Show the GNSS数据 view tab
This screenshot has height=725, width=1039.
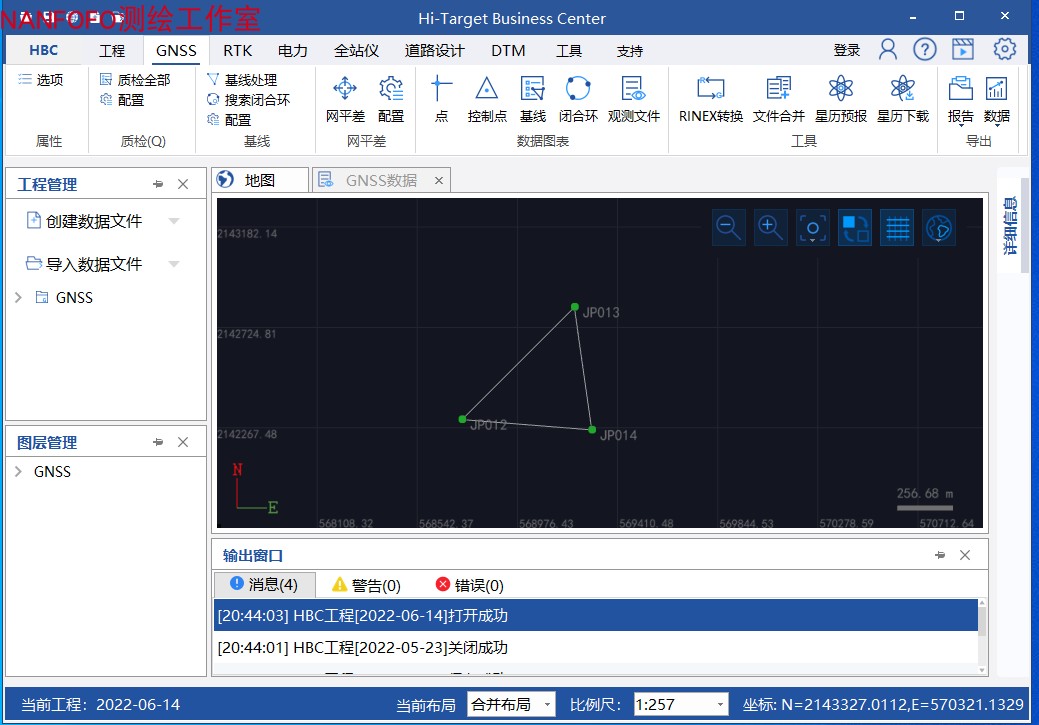point(381,180)
